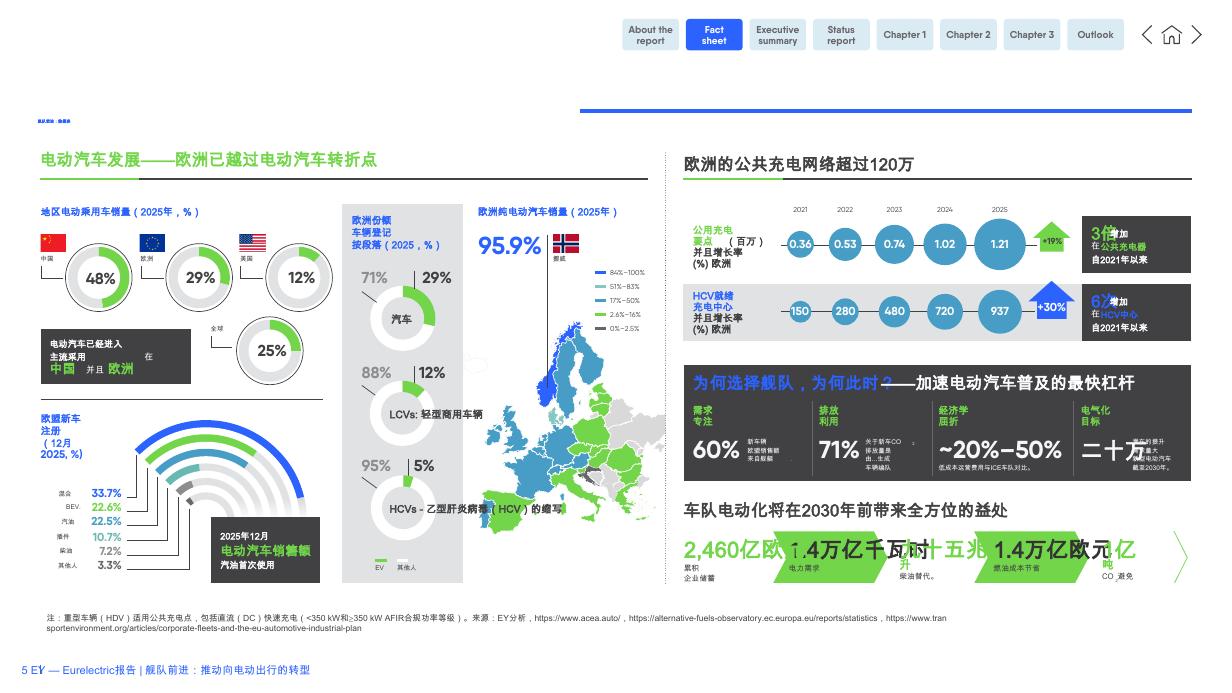Click the 汽车 donut chart showing 29%
This screenshot has height=693, width=1232.
[x=401, y=319]
